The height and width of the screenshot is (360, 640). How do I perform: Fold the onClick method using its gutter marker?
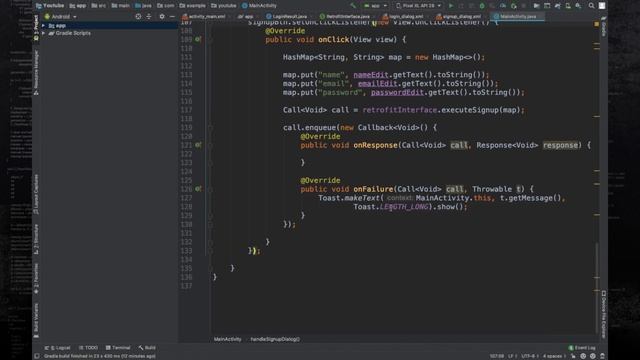(x=211, y=40)
